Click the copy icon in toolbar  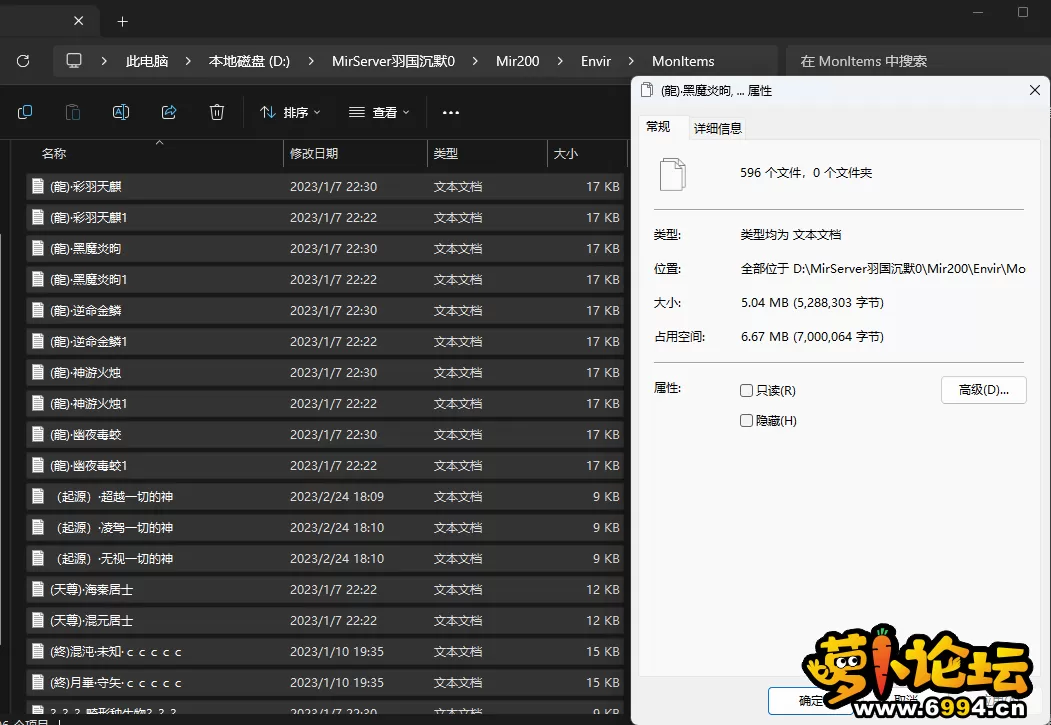(x=25, y=112)
